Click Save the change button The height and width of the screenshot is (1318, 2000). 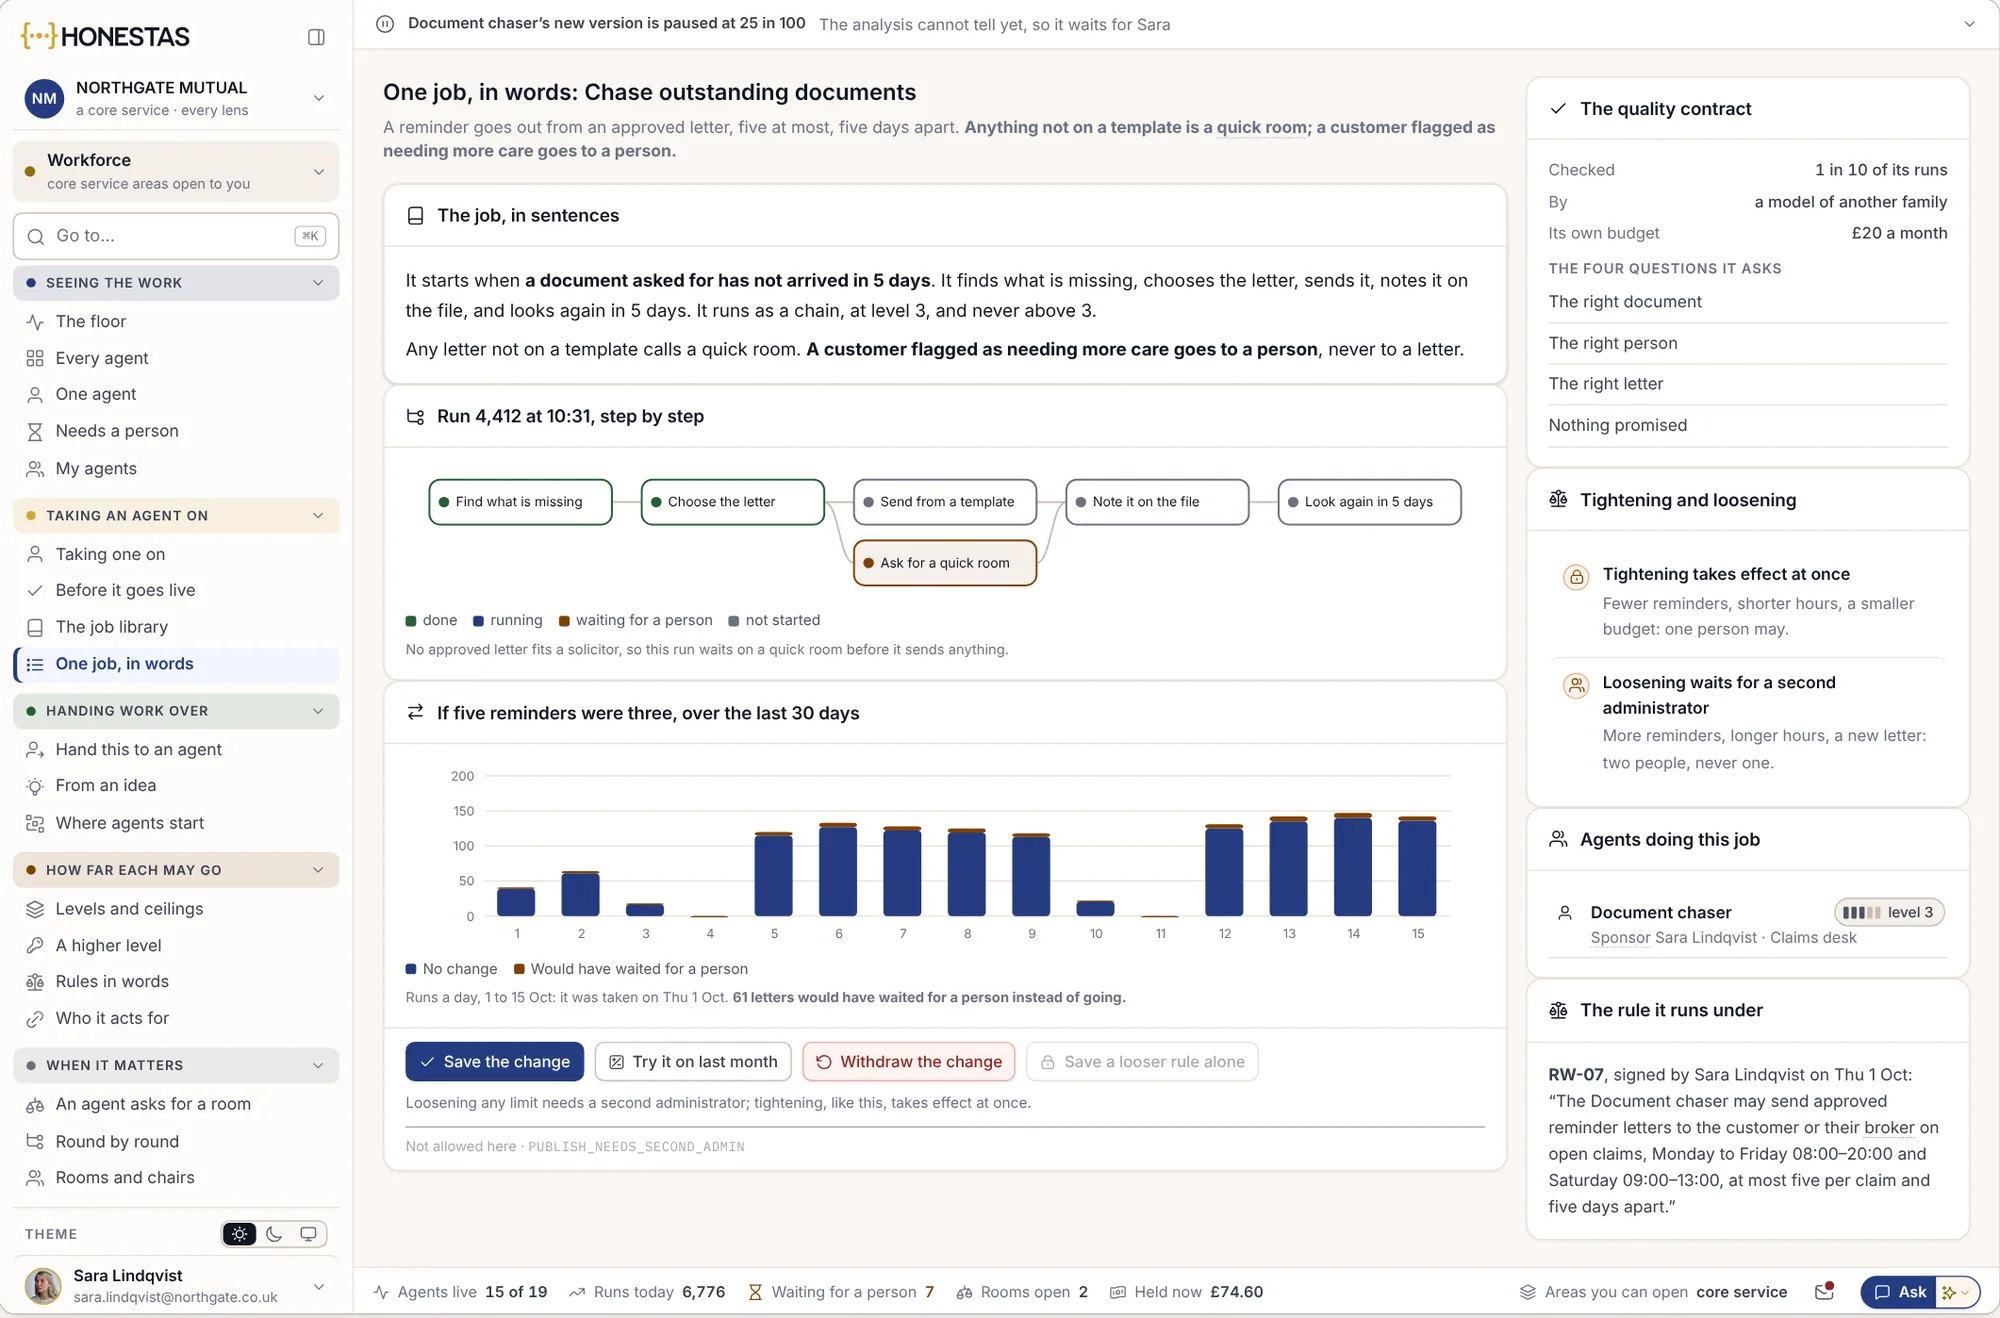coord(495,1062)
